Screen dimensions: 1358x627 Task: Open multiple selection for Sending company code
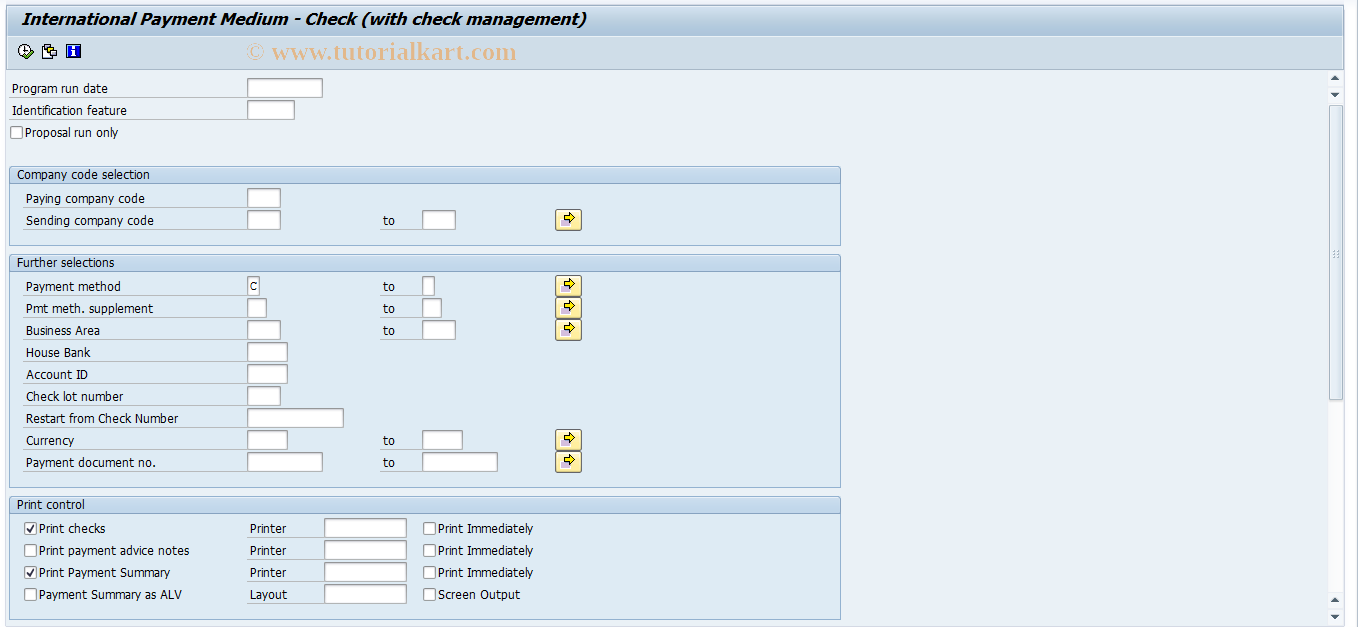pyautogui.click(x=568, y=220)
